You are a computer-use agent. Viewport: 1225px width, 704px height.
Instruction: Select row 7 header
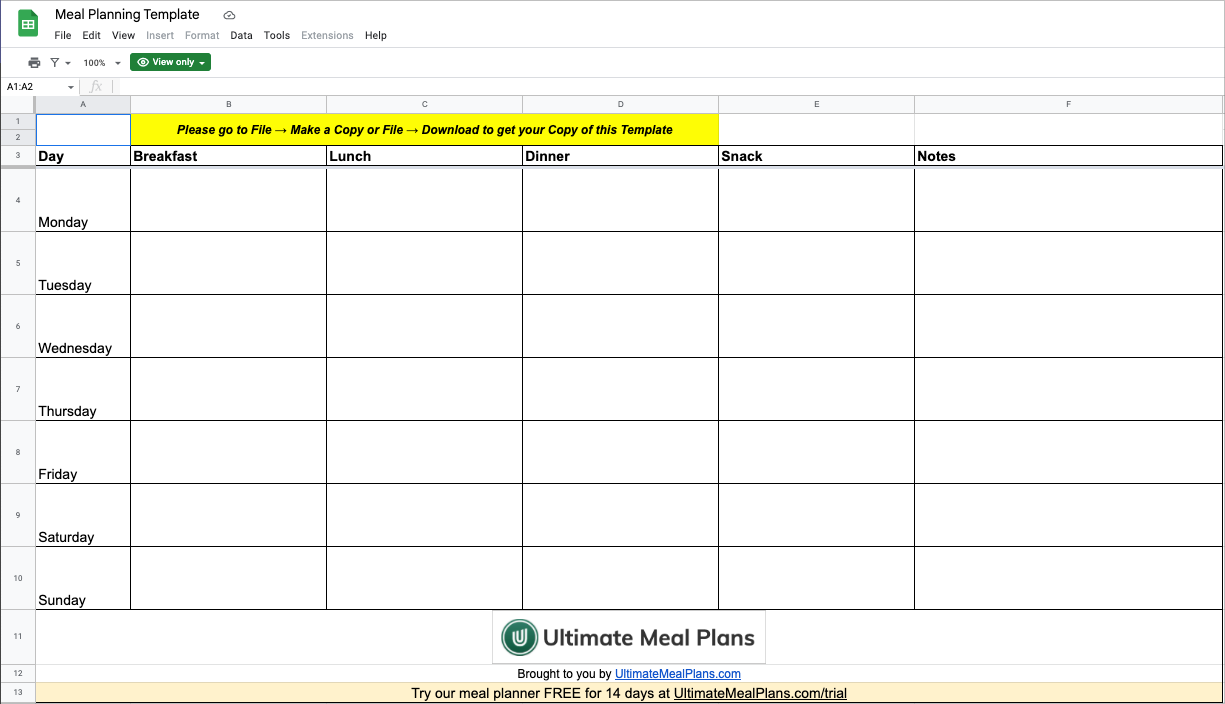(18, 389)
